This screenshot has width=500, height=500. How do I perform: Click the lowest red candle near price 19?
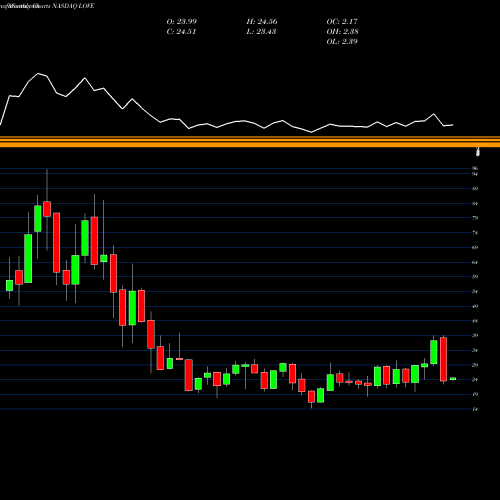coord(312,397)
